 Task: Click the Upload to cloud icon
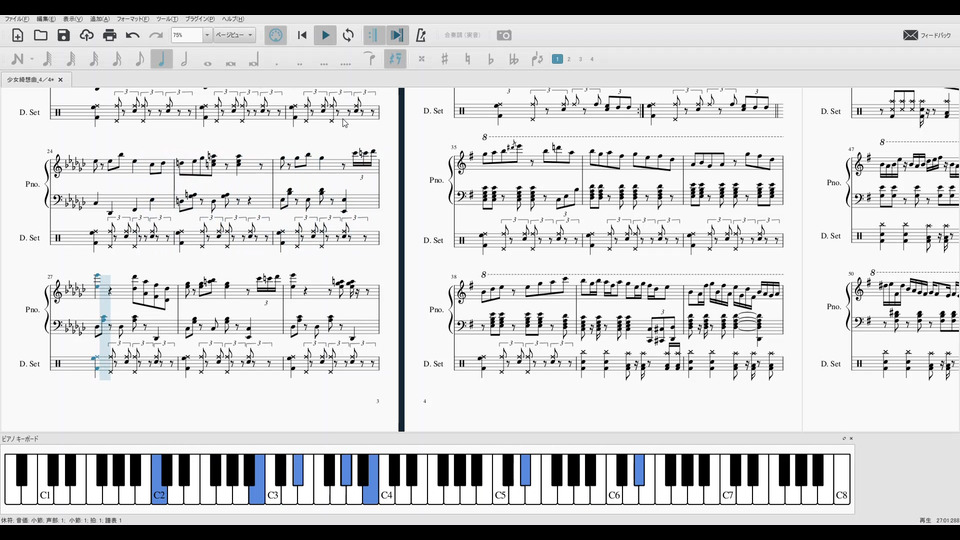coord(86,35)
